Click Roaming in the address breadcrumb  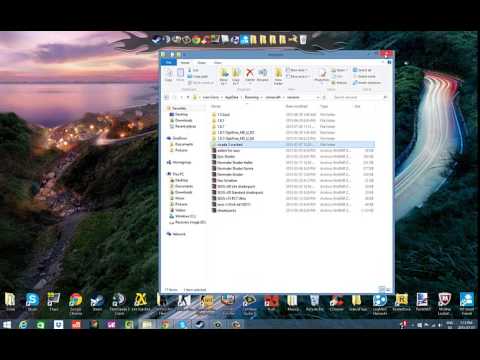coord(252,97)
